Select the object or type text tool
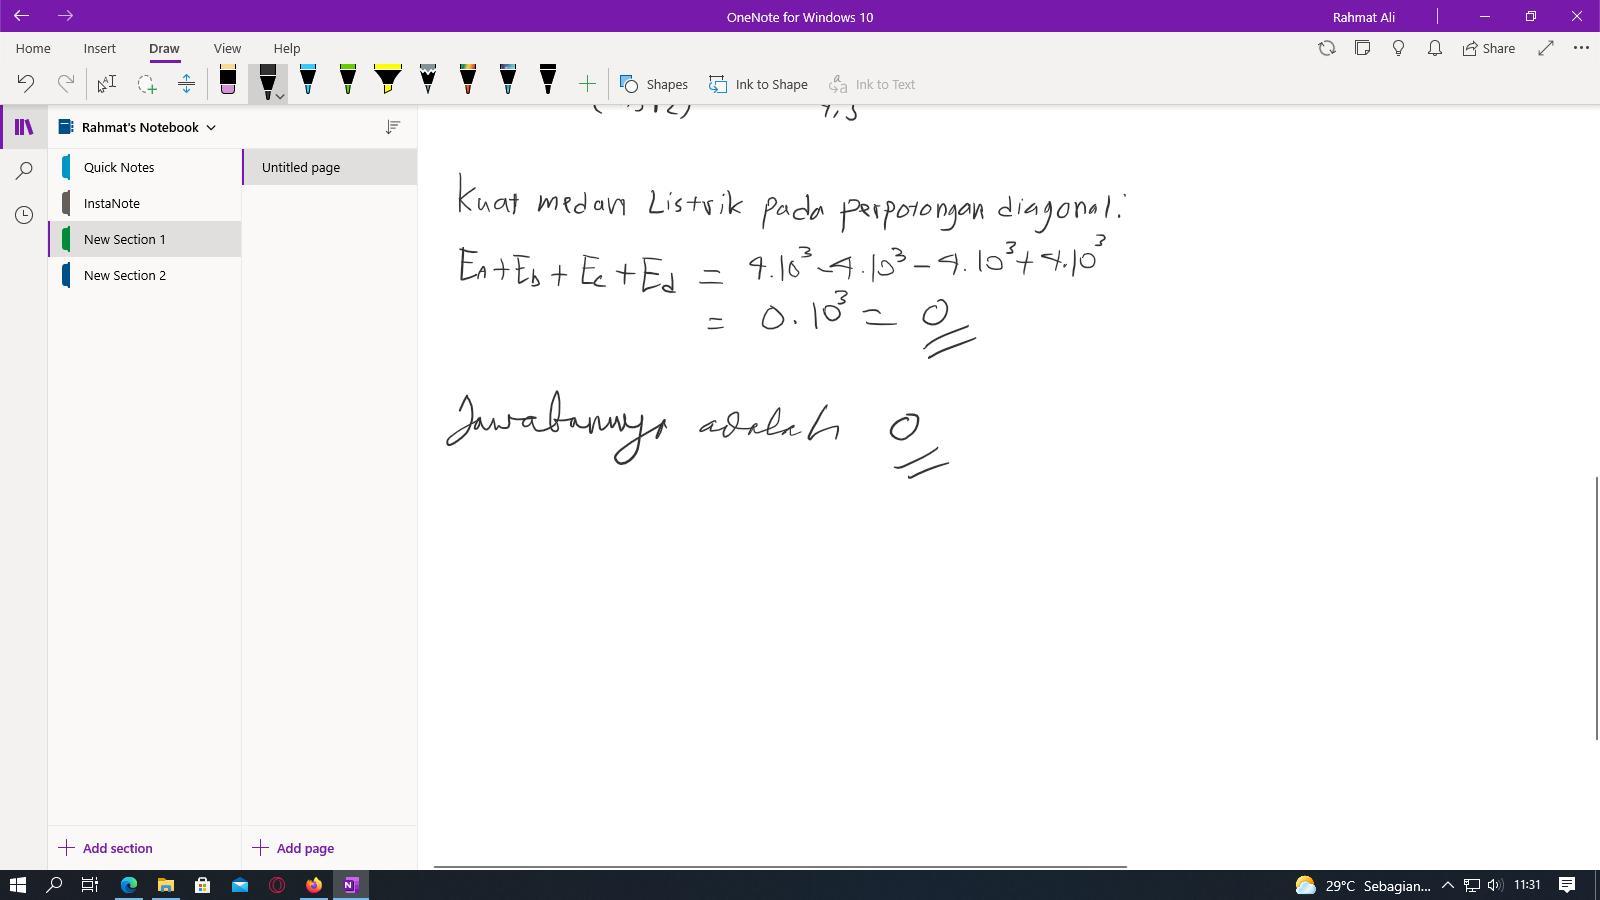1600x900 pixels. [x=106, y=84]
